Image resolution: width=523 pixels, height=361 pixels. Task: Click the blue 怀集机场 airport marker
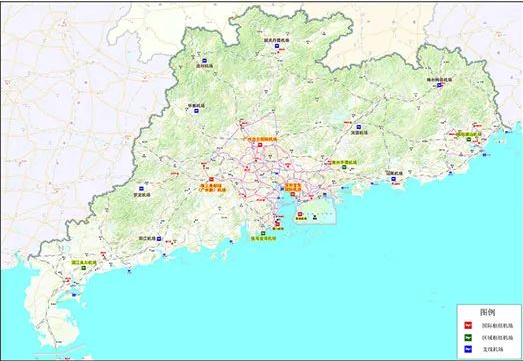196,111
